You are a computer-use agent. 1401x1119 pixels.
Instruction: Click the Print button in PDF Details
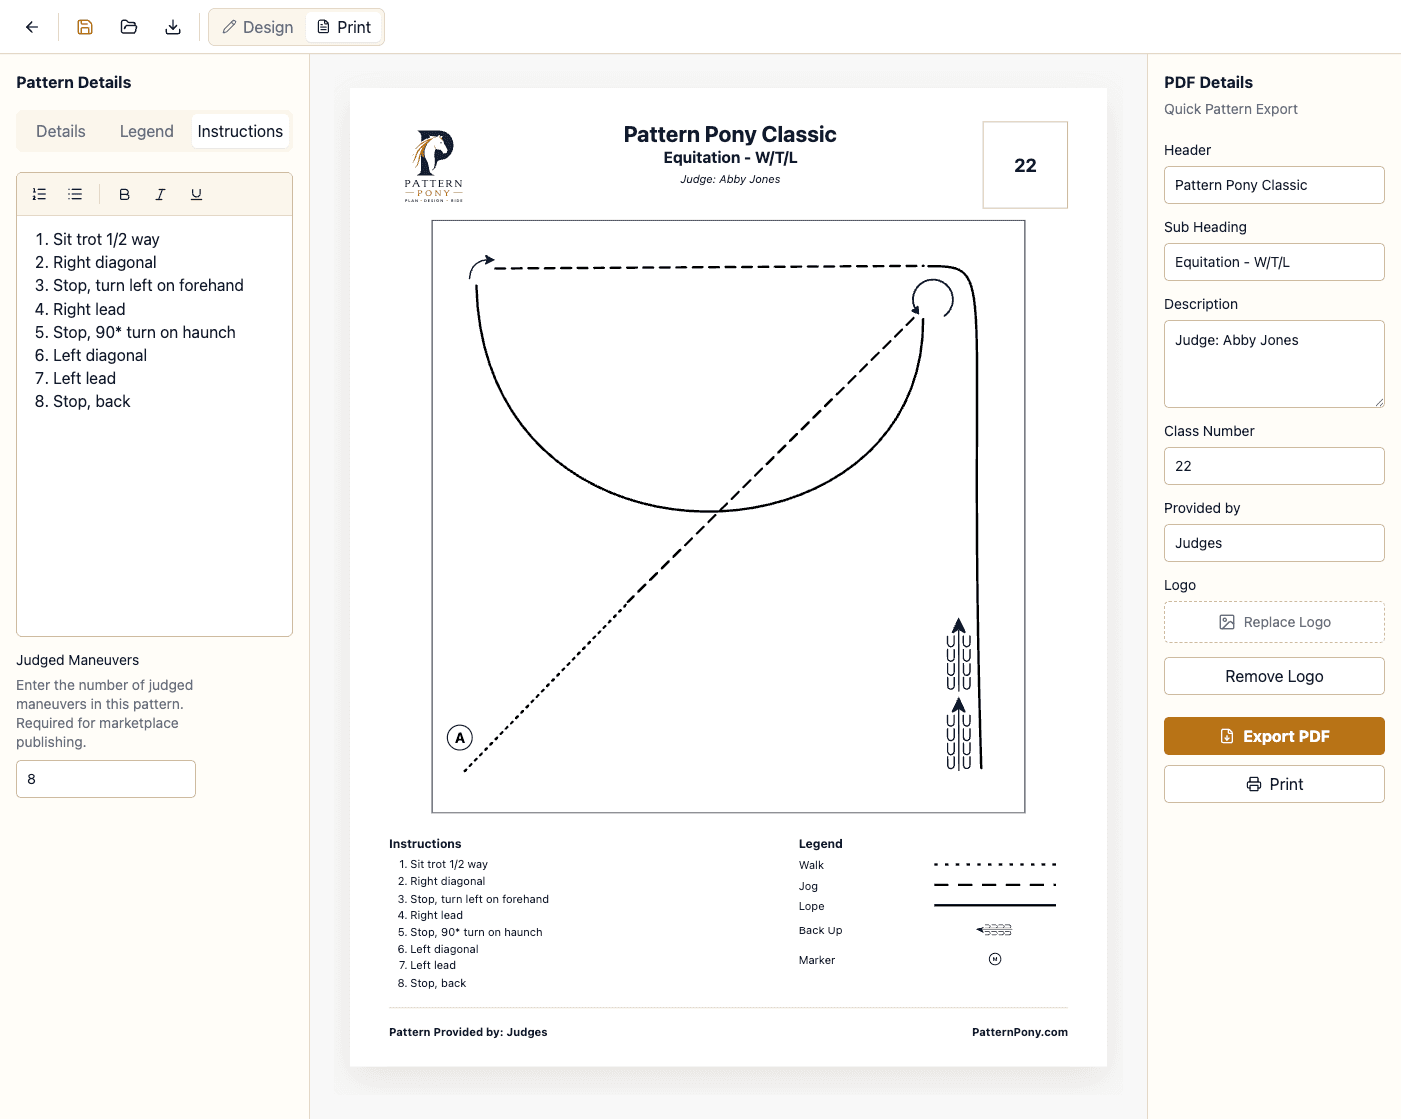(1274, 784)
